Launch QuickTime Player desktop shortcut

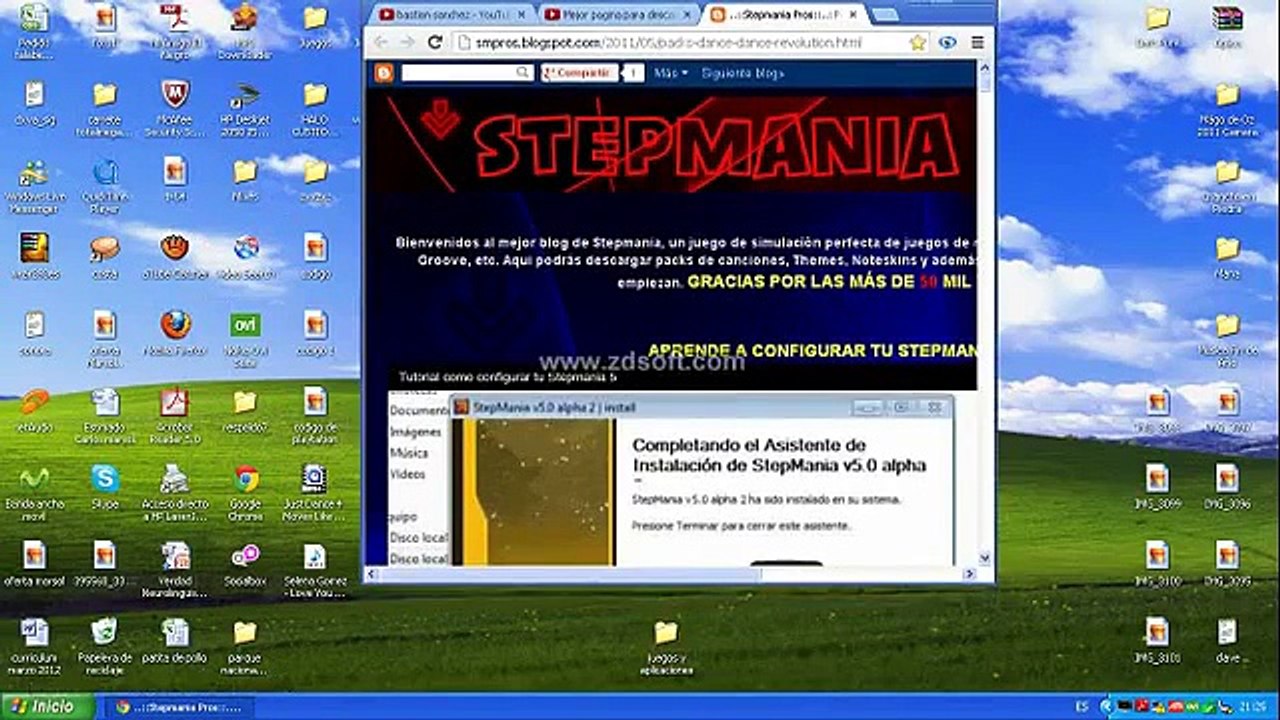coord(105,184)
